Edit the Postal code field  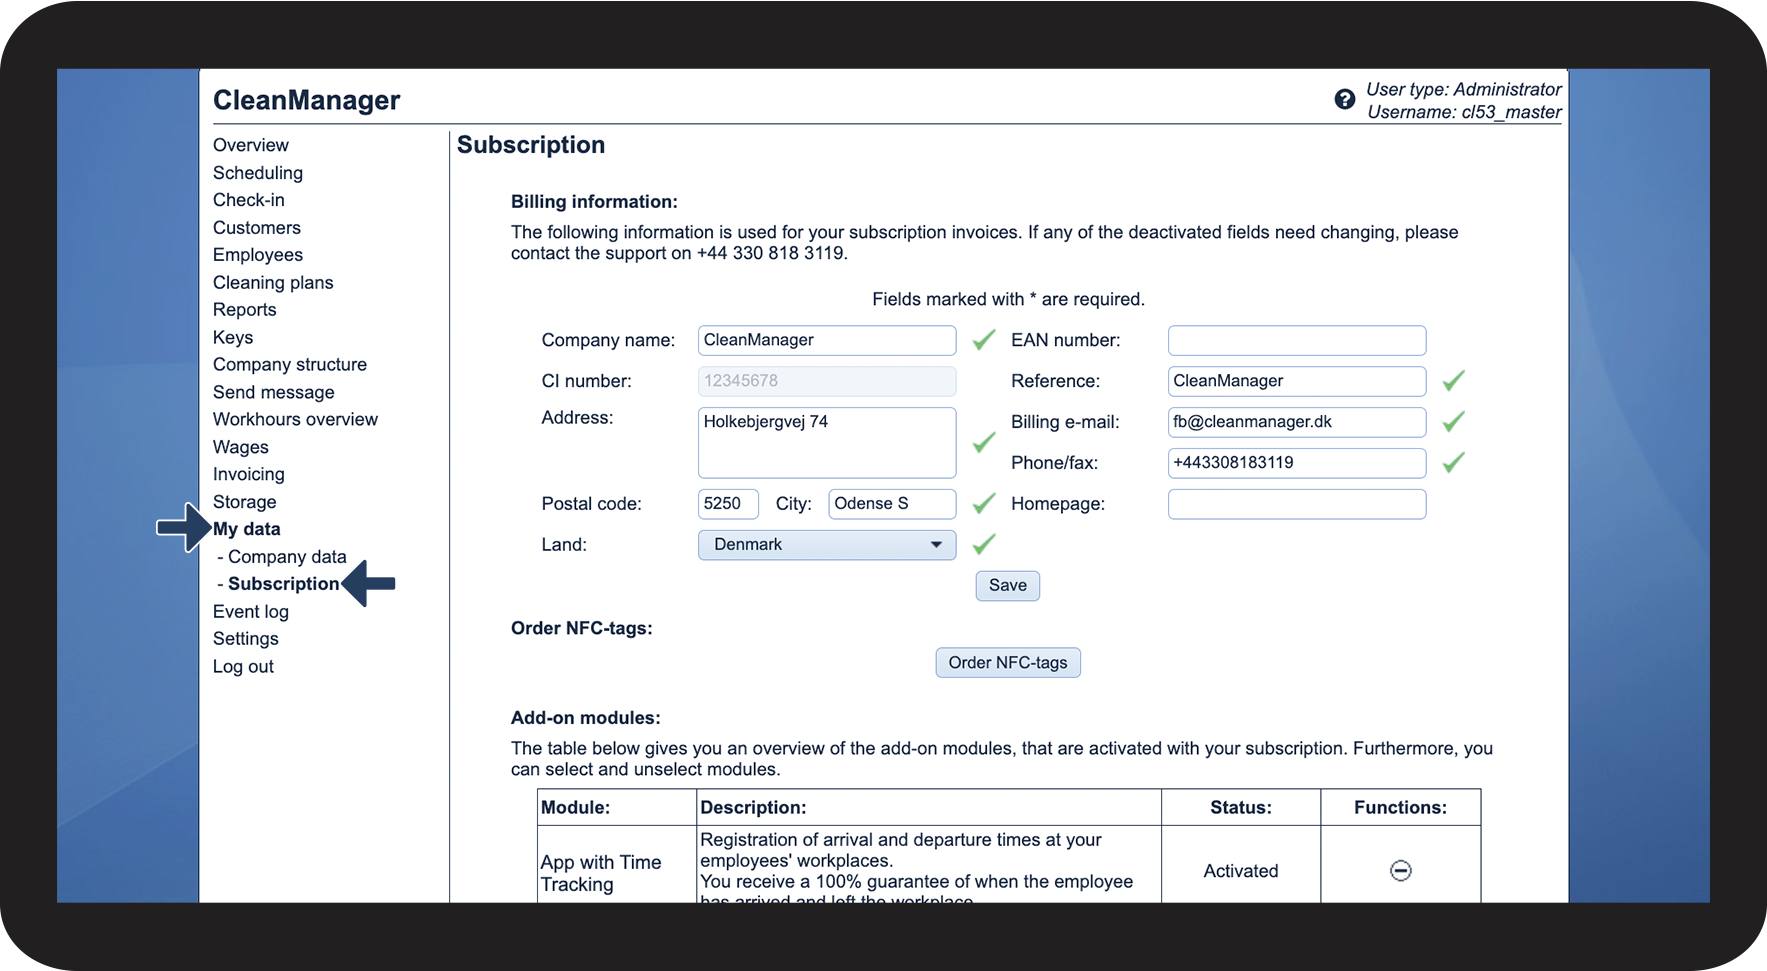tap(727, 504)
